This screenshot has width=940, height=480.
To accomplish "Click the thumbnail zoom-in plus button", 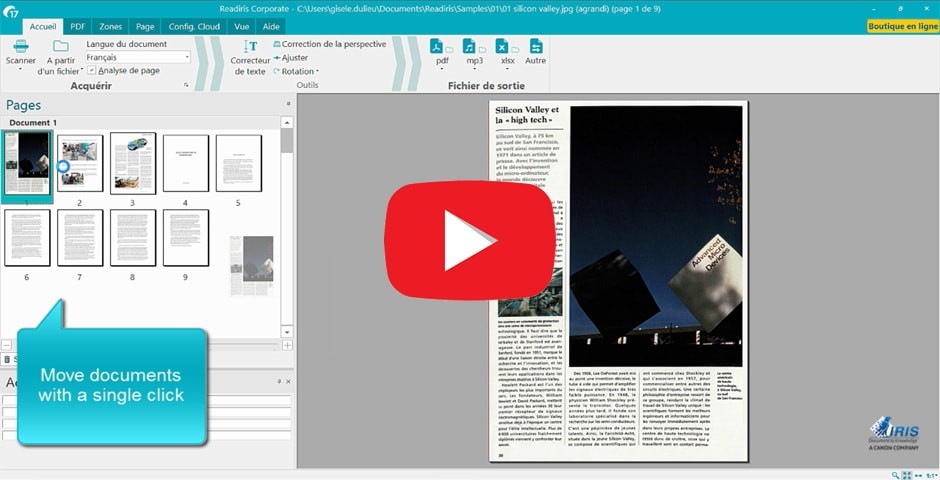I will 287,345.
